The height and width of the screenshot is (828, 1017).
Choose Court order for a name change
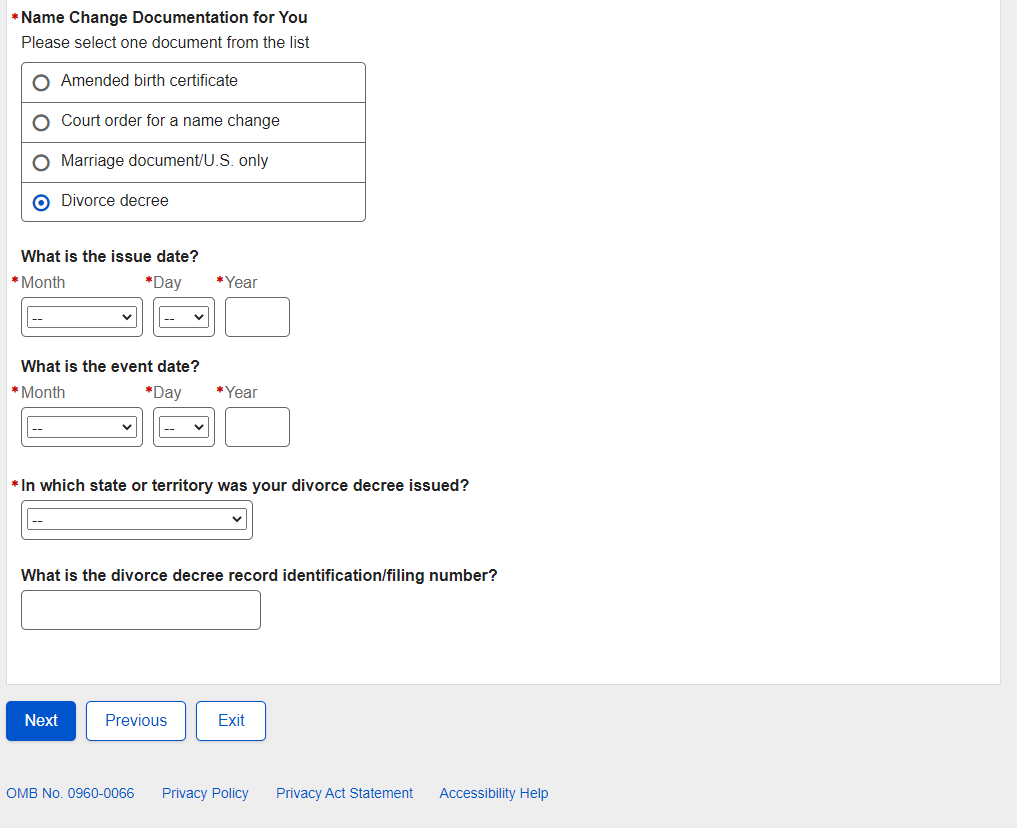[x=41, y=123]
